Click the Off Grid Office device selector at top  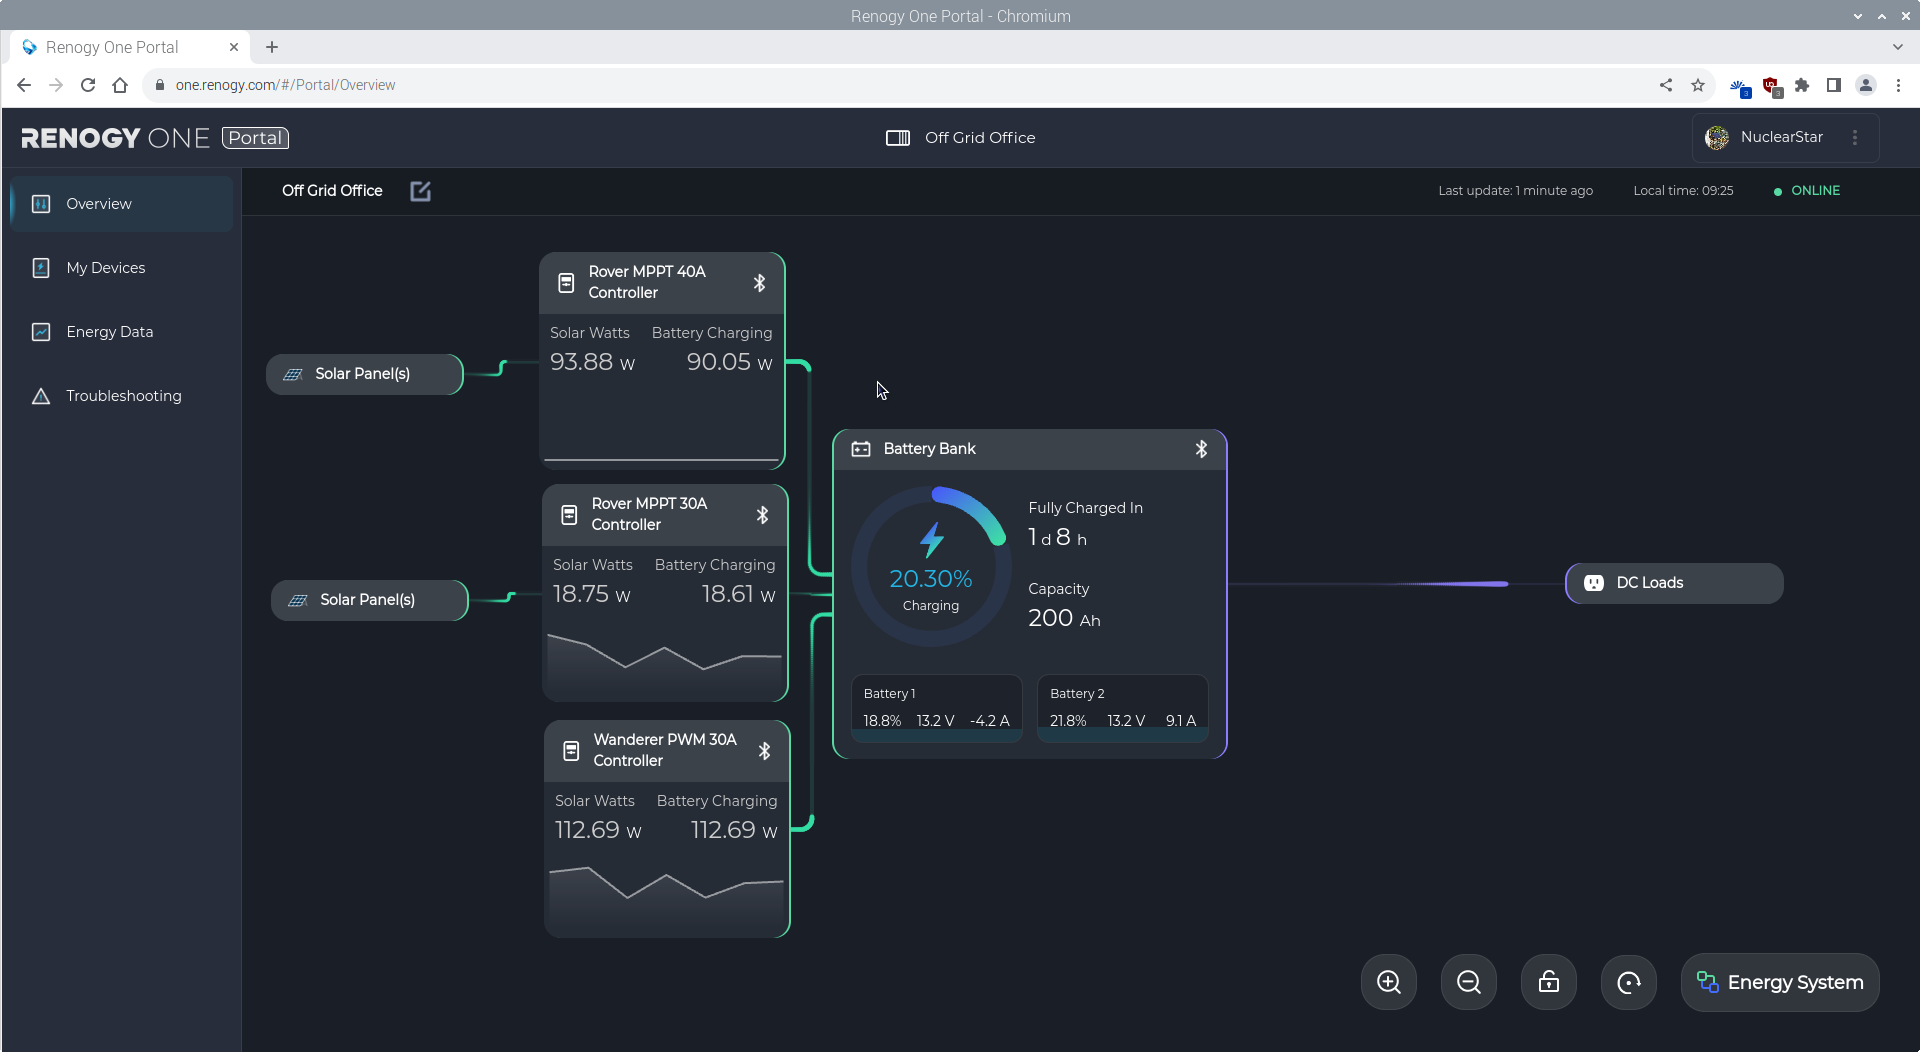(960, 138)
